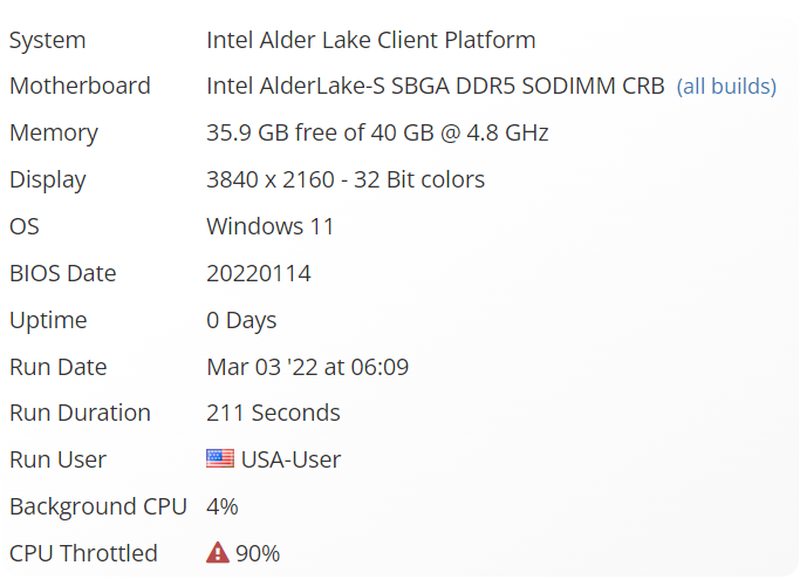This screenshot has height=579, width=800.
Task: Click the red CPU throttled warning icon
Action: 217,553
